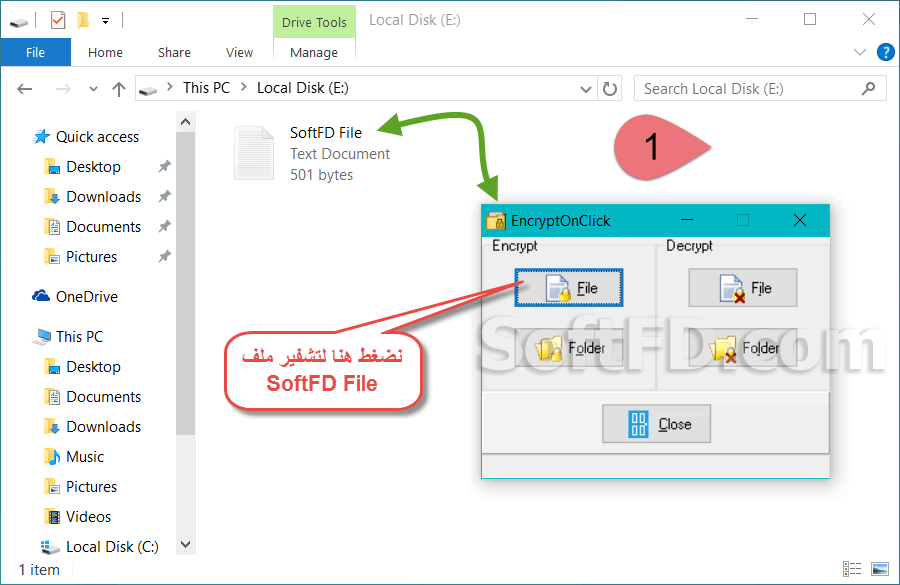Click the Forward navigation arrow
This screenshot has width=900, height=585.
(63, 89)
